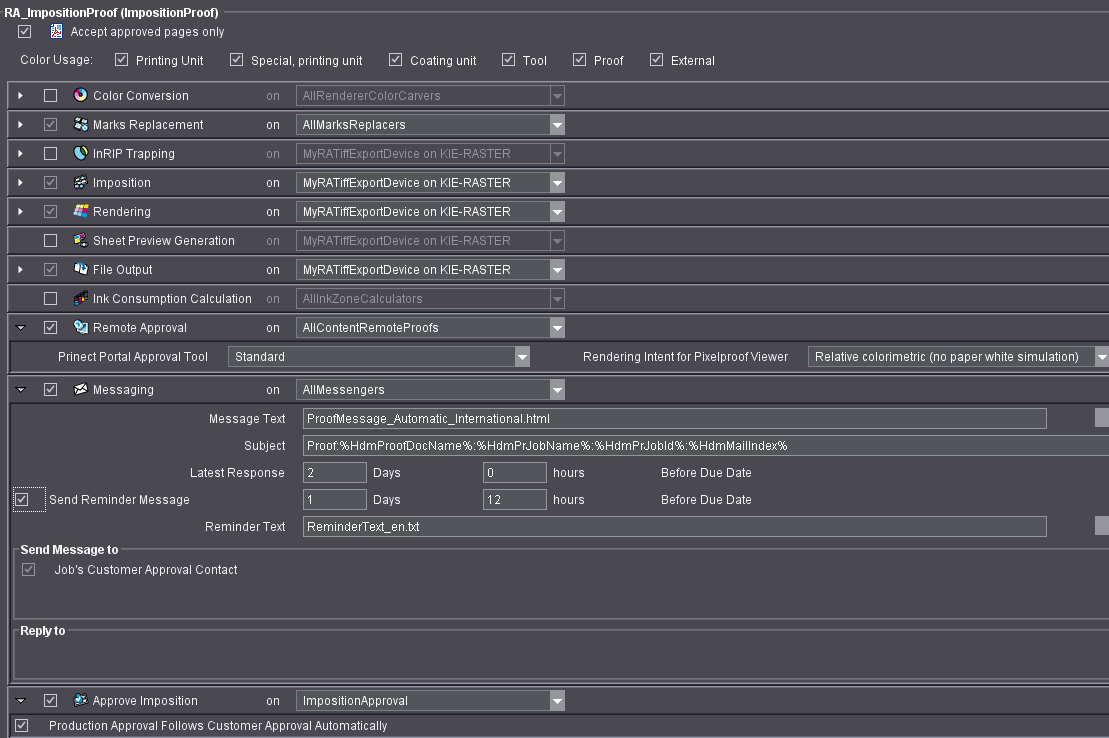Image resolution: width=1109 pixels, height=738 pixels.
Task: Open the Prinect Portal Approval Tool dropdown
Action: point(521,357)
